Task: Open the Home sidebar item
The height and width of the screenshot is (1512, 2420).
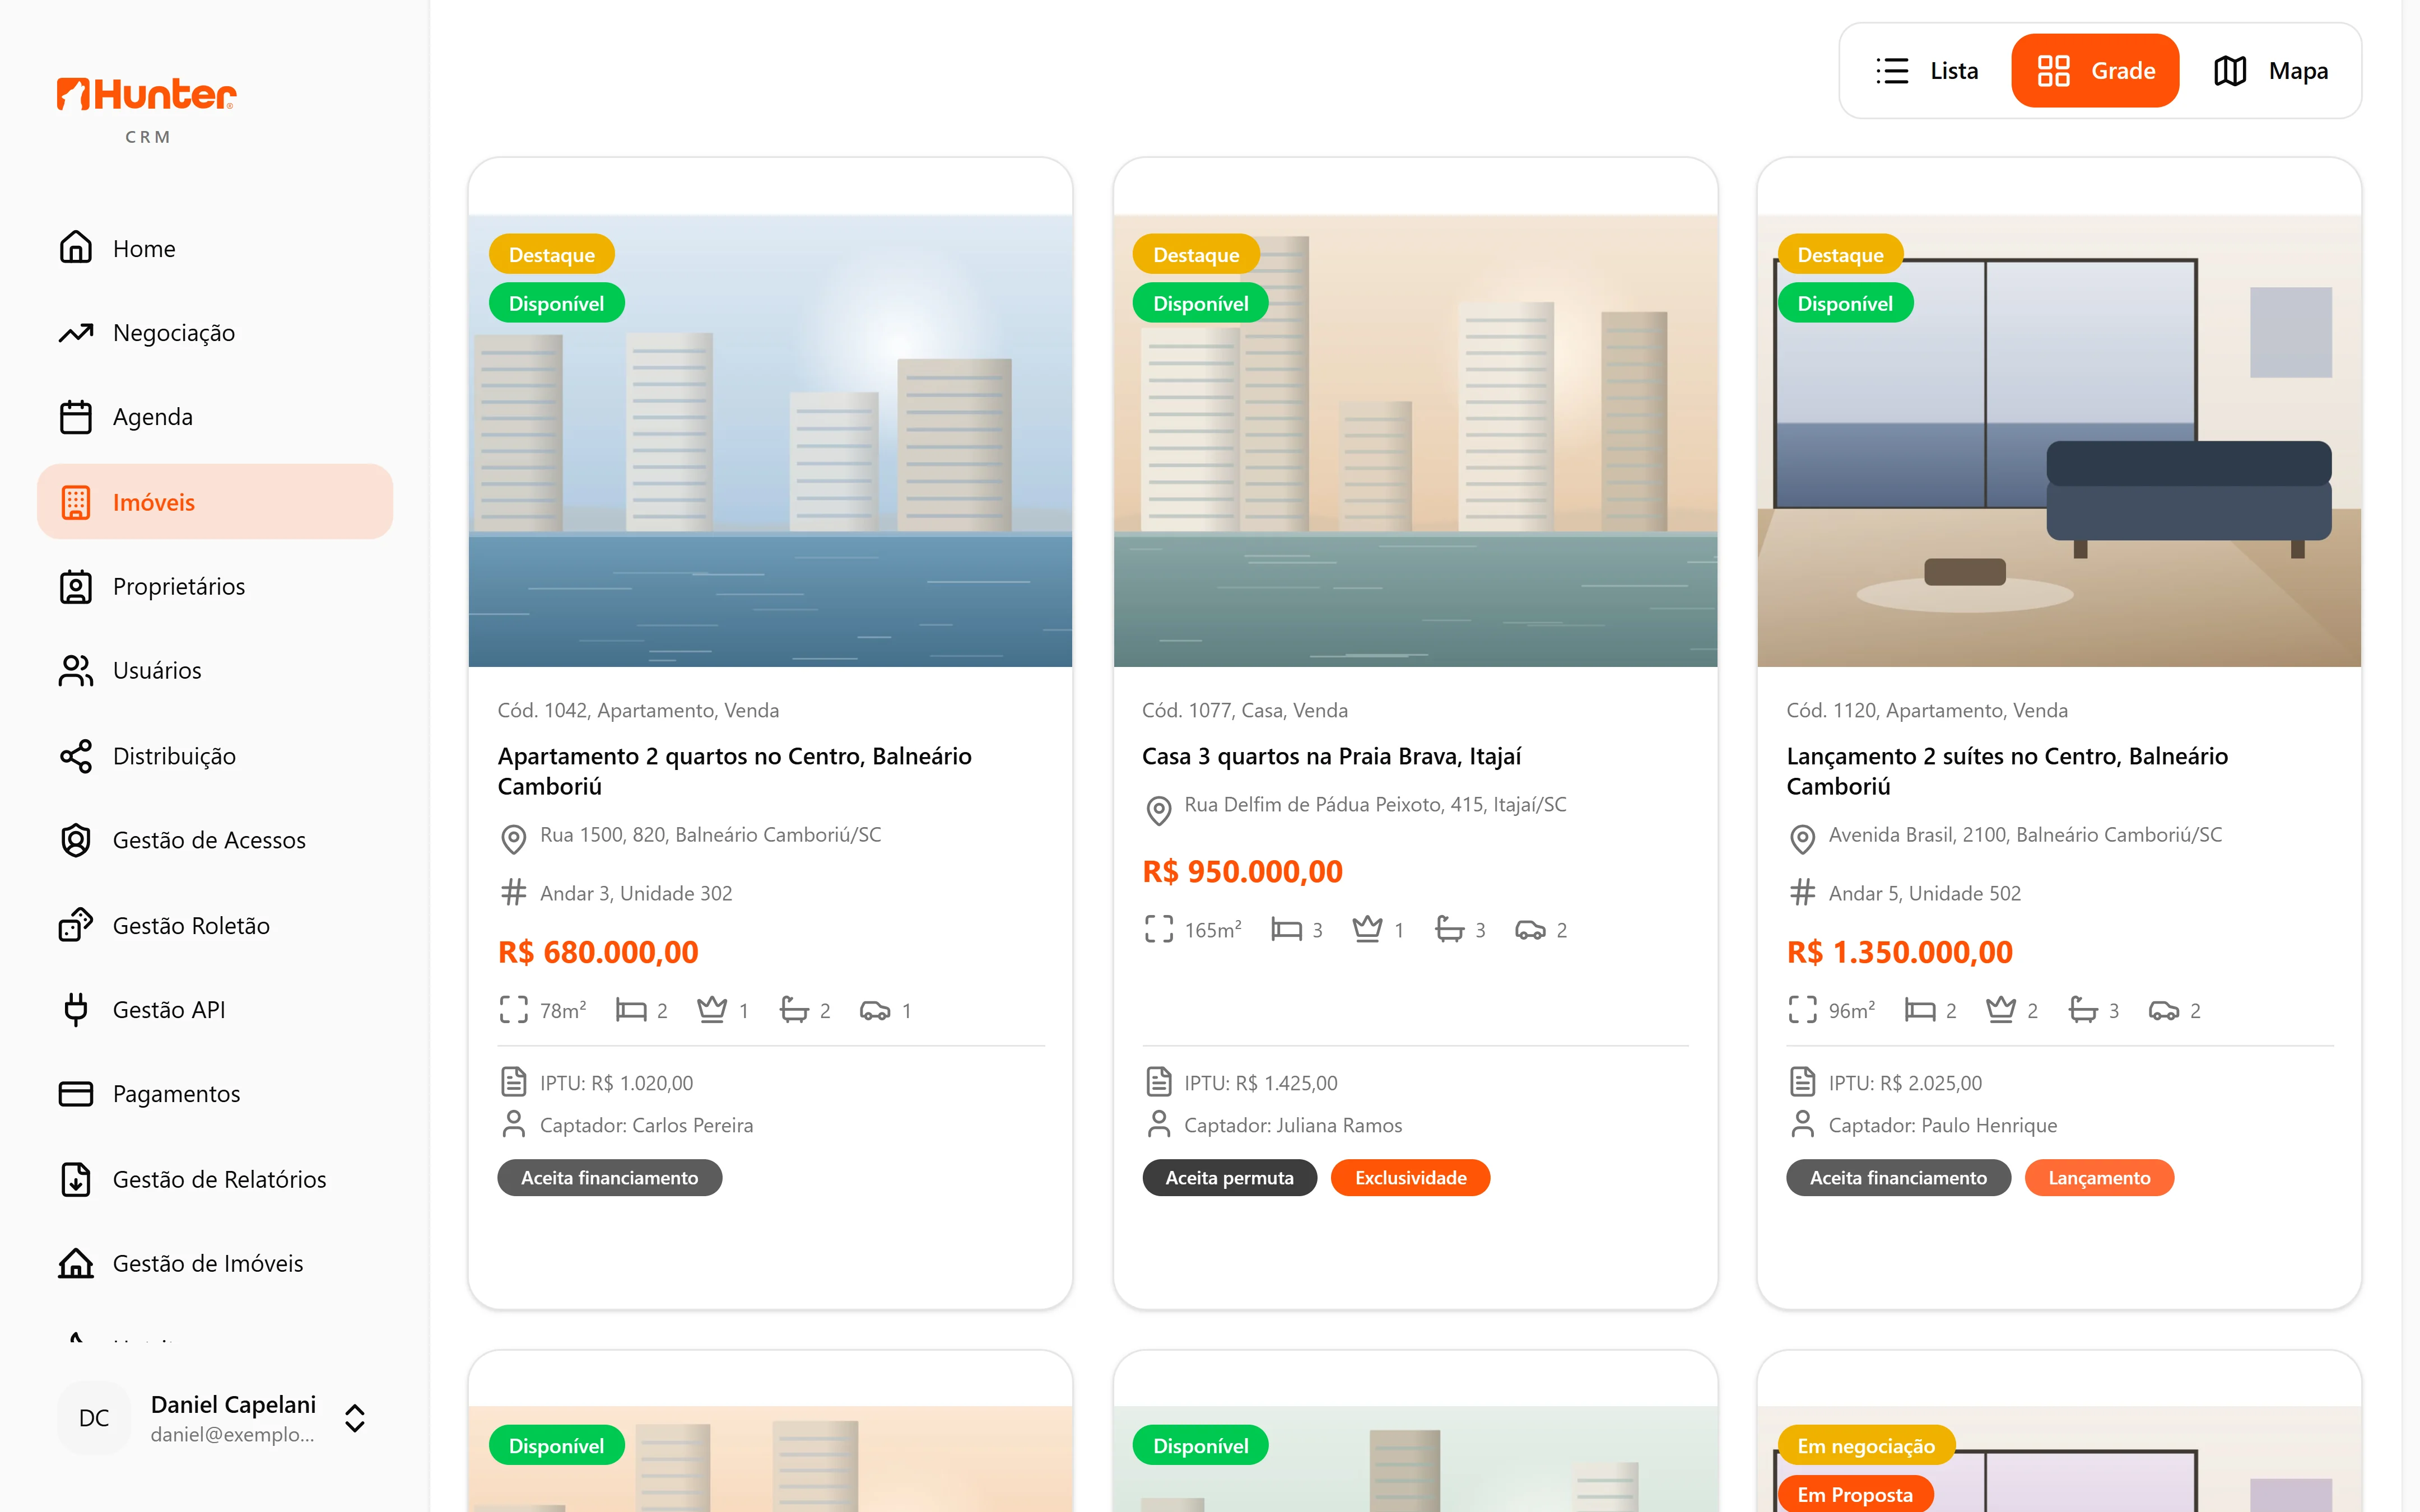Action: click(215, 248)
